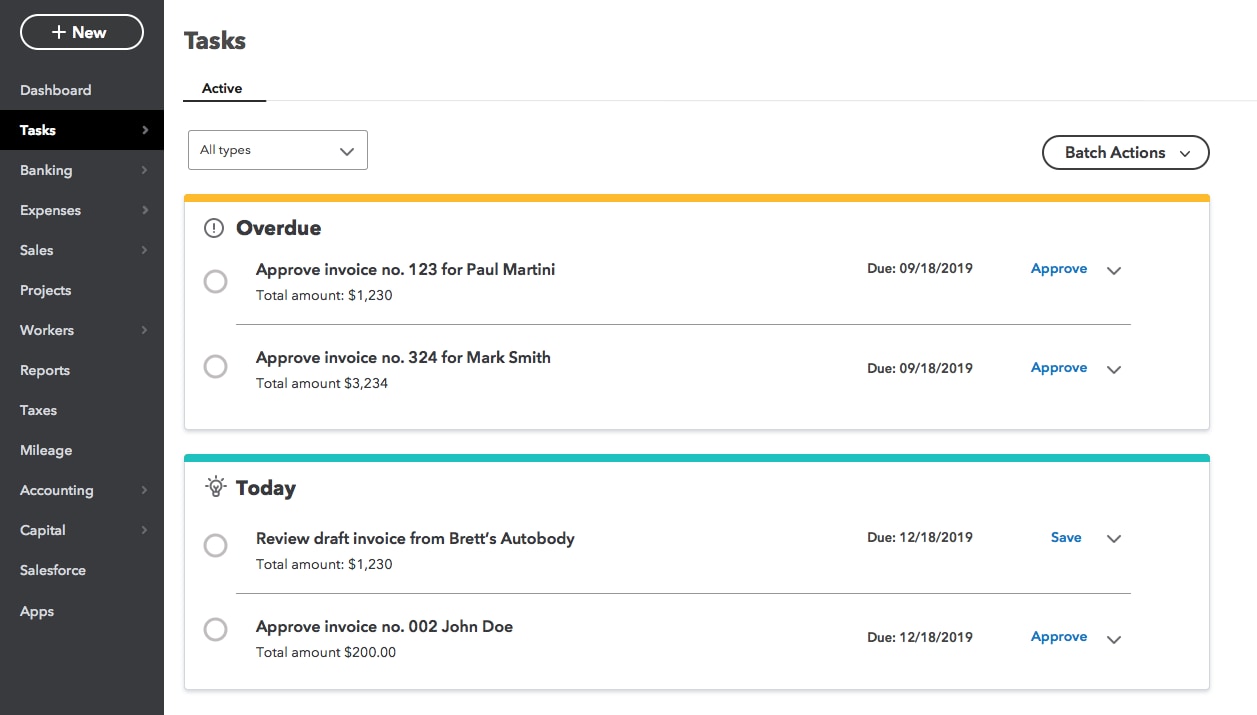This screenshot has height=715, width=1257.
Task: Expand options for Brett's Autobody draft invoice
Action: [1114, 539]
